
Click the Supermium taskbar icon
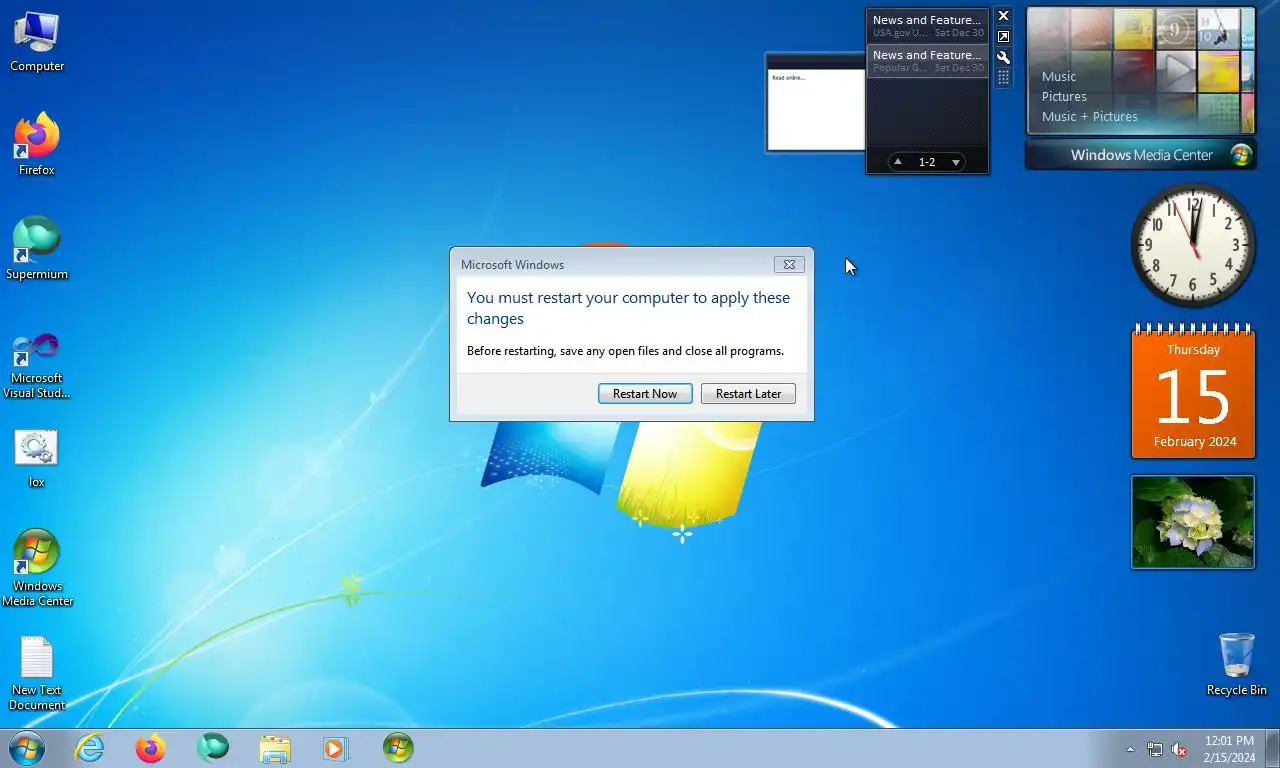click(213, 748)
